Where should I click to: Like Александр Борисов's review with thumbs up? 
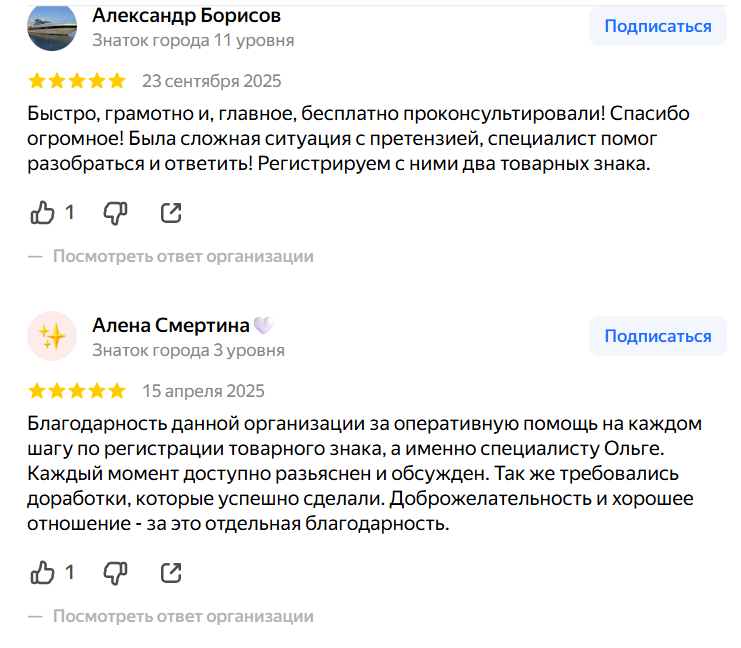point(43,212)
